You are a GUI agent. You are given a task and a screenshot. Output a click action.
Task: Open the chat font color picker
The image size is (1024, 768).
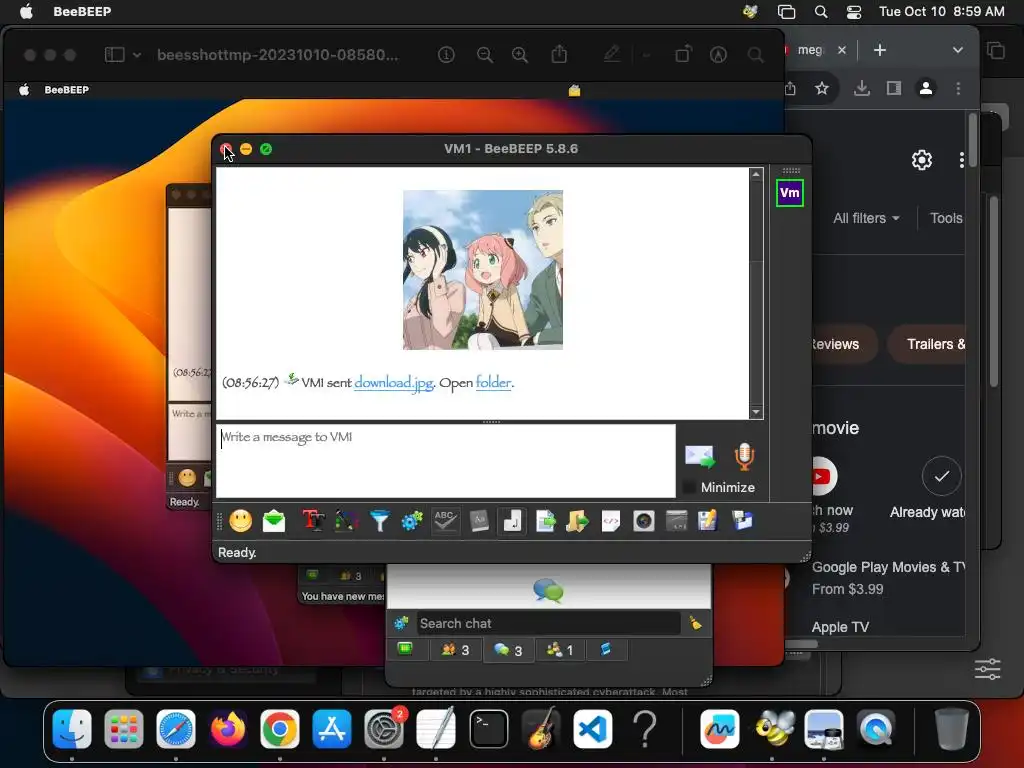tap(346, 521)
